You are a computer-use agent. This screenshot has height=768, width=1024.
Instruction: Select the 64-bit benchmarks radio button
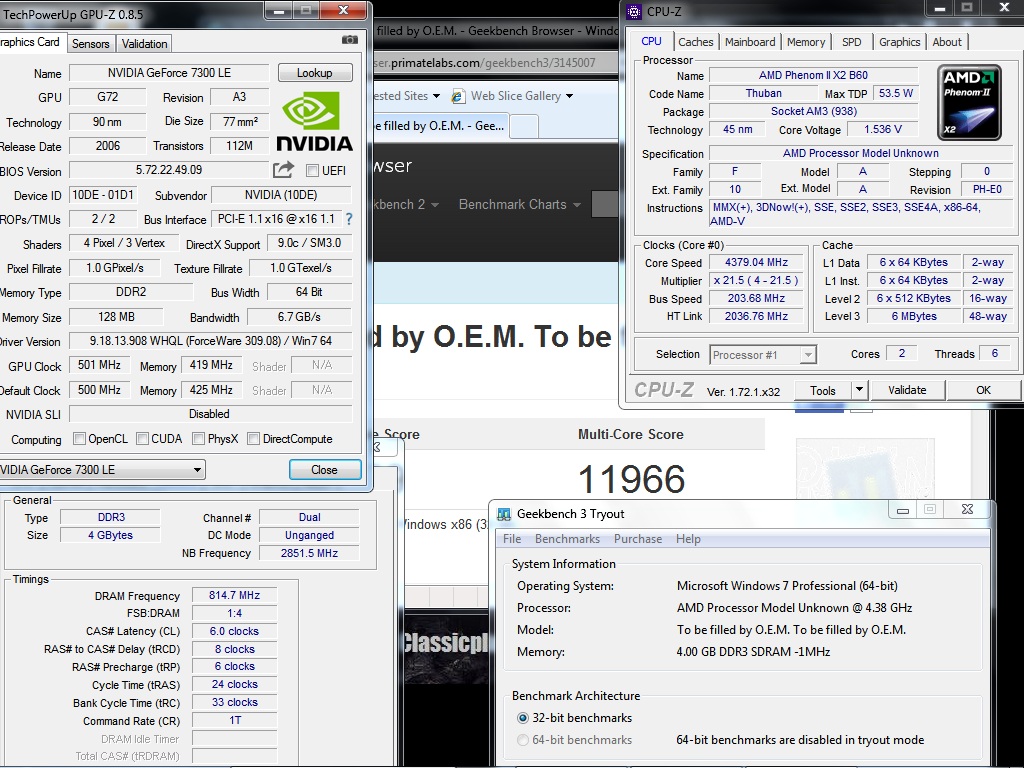pos(522,740)
